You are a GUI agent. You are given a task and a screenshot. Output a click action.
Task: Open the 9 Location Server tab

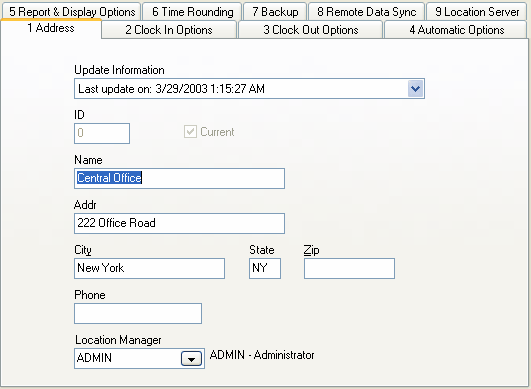[477, 12]
